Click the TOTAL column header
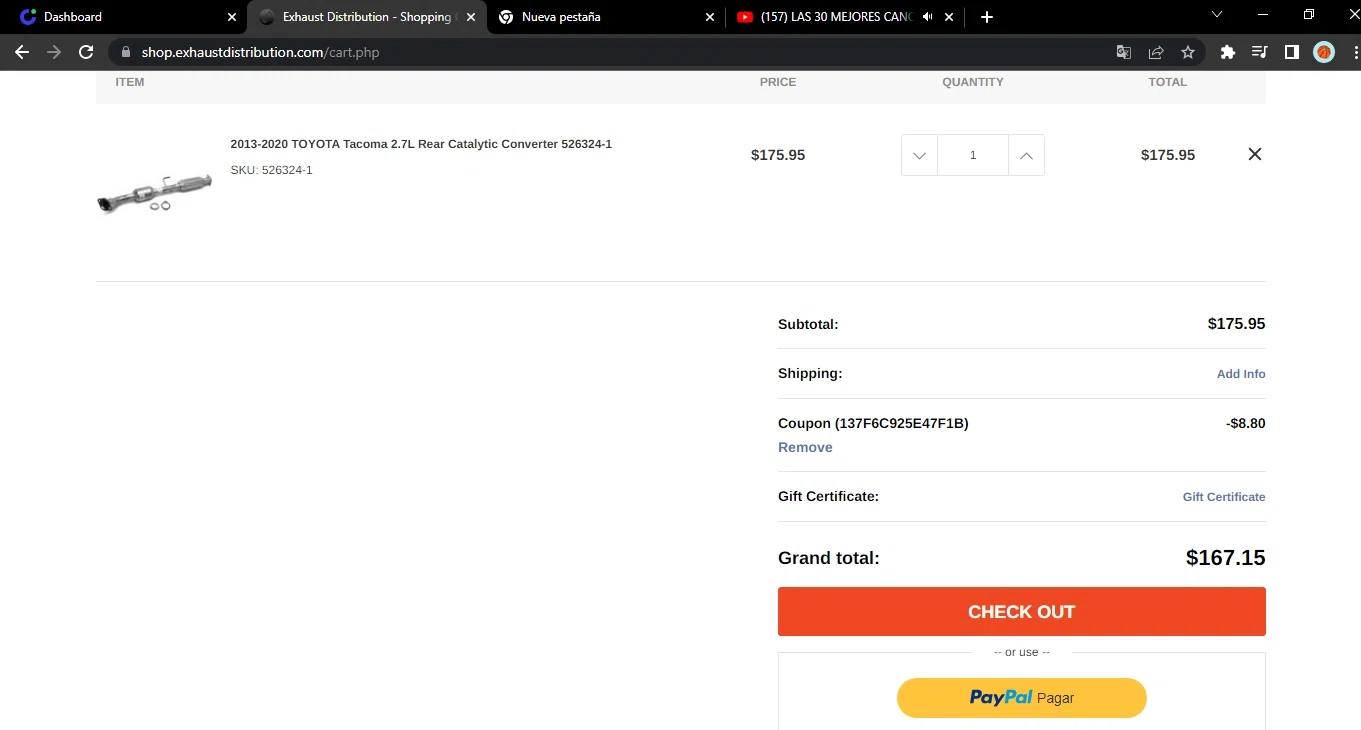 click(1168, 82)
